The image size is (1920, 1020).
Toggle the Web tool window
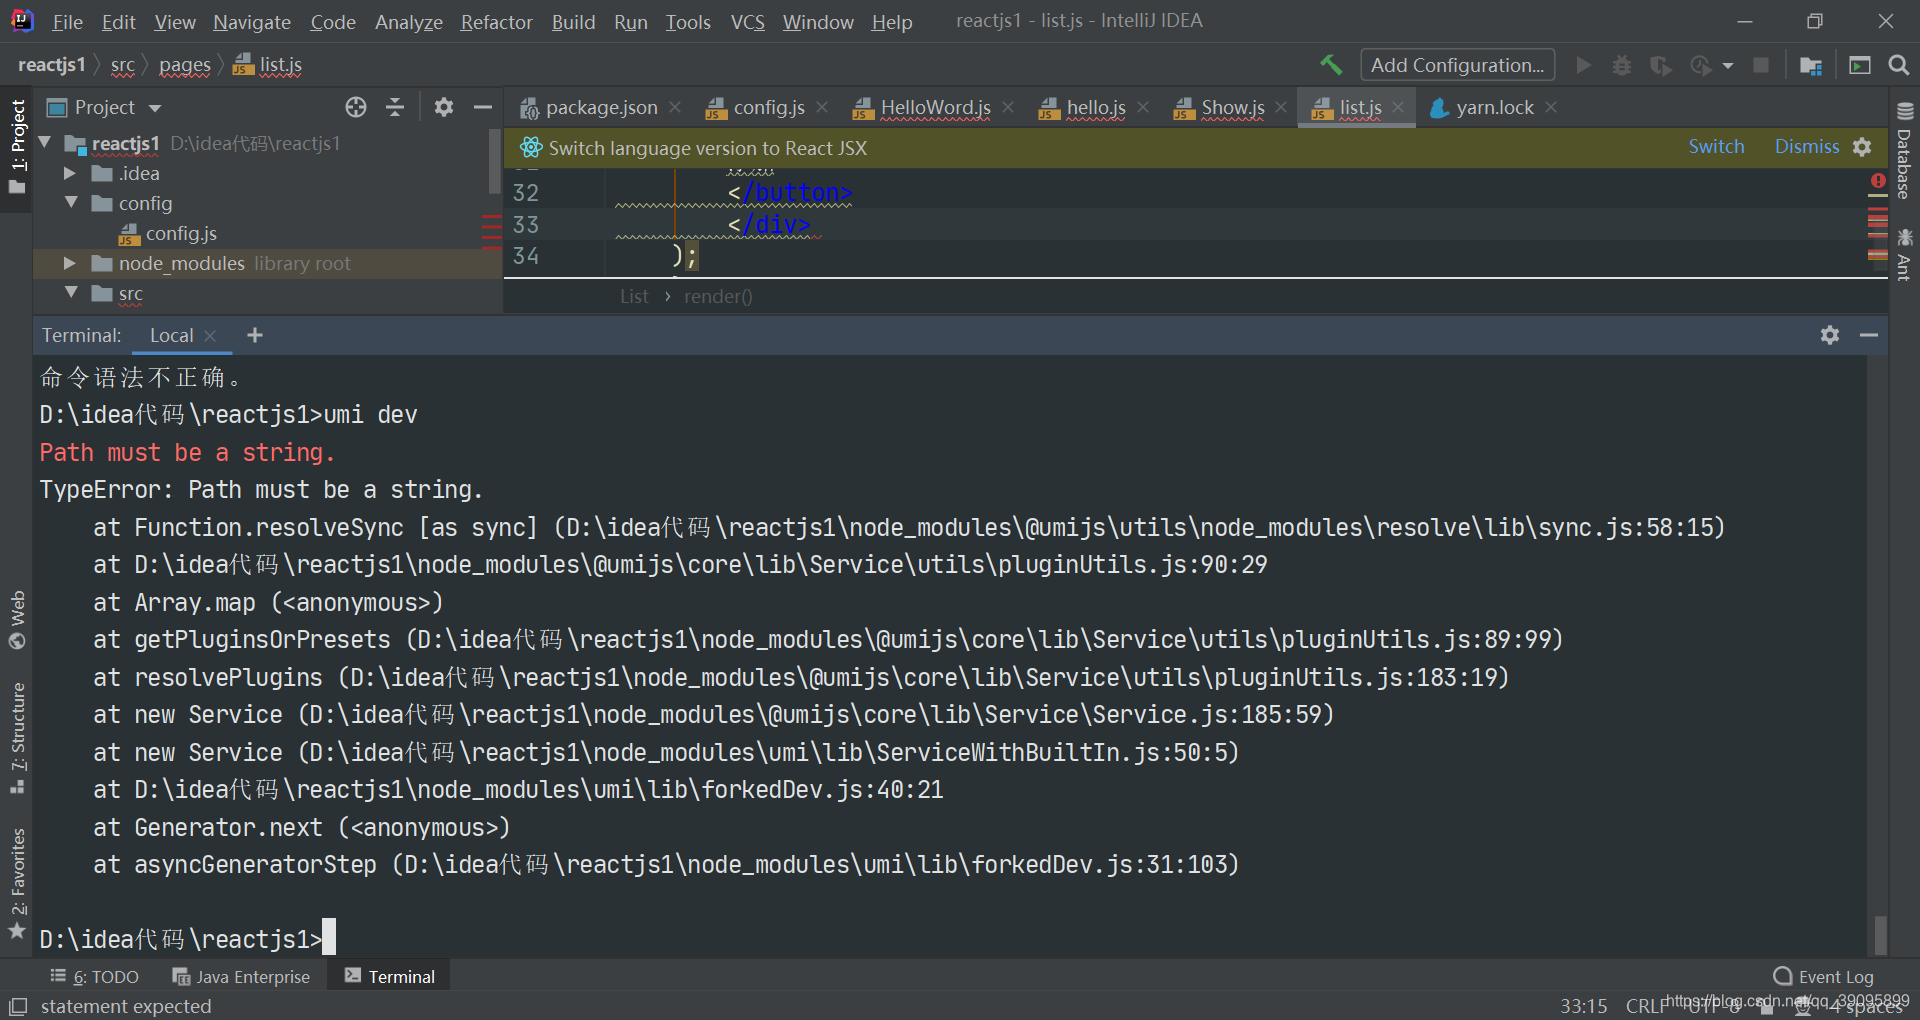coord(17,620)
